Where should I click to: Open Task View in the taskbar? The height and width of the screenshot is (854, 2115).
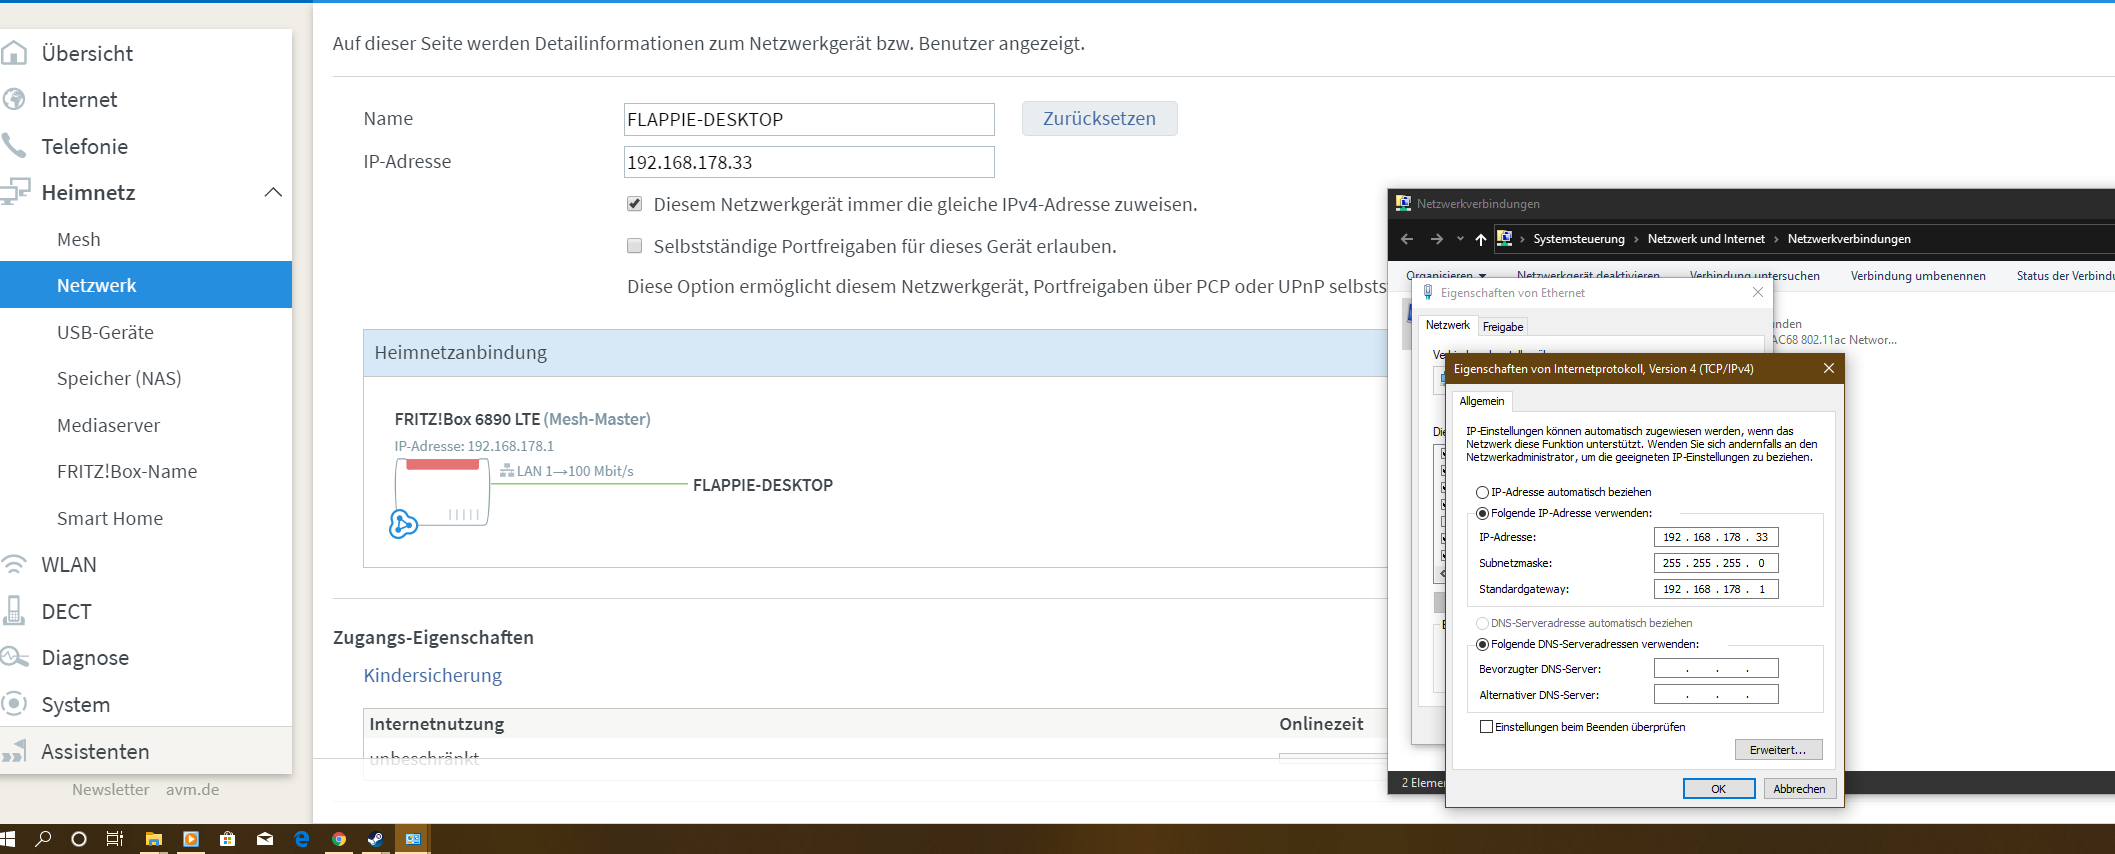click(x=115, y=839)
